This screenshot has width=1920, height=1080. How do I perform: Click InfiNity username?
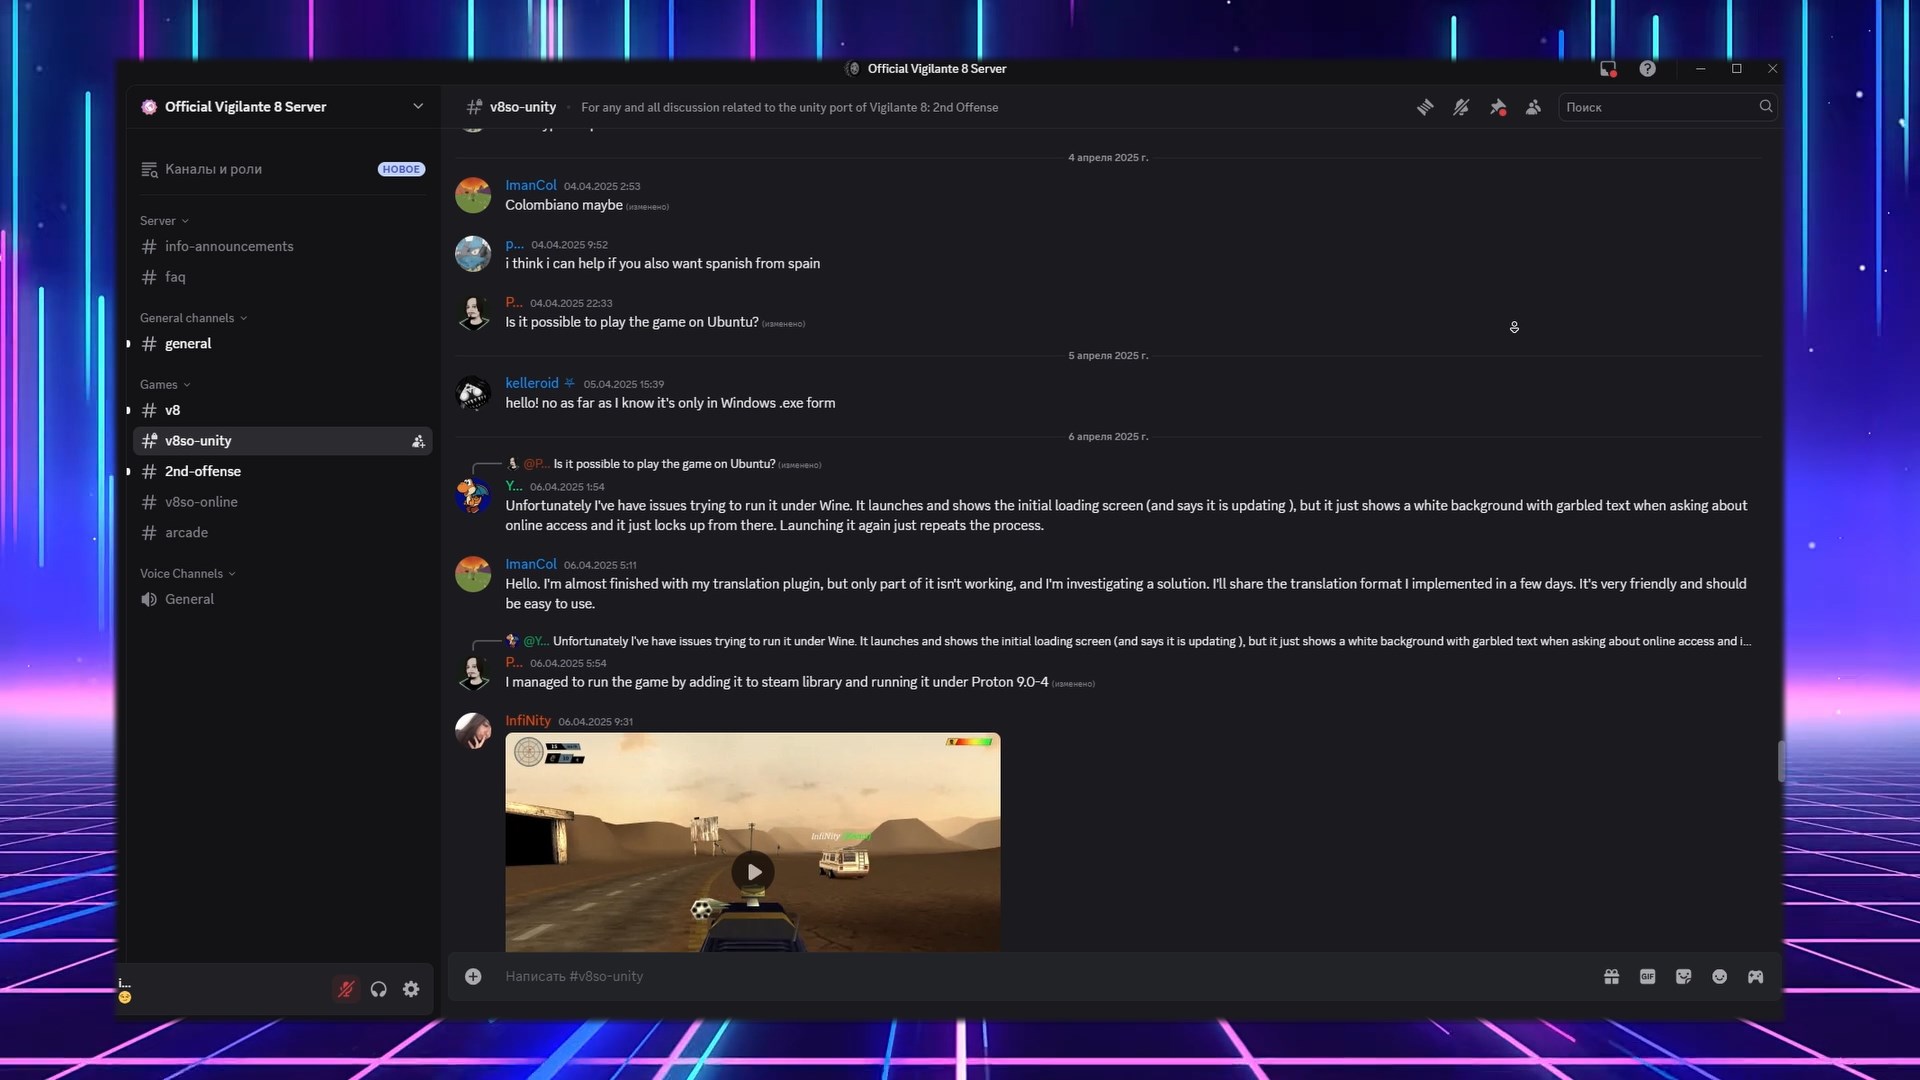tap(528, 721)
